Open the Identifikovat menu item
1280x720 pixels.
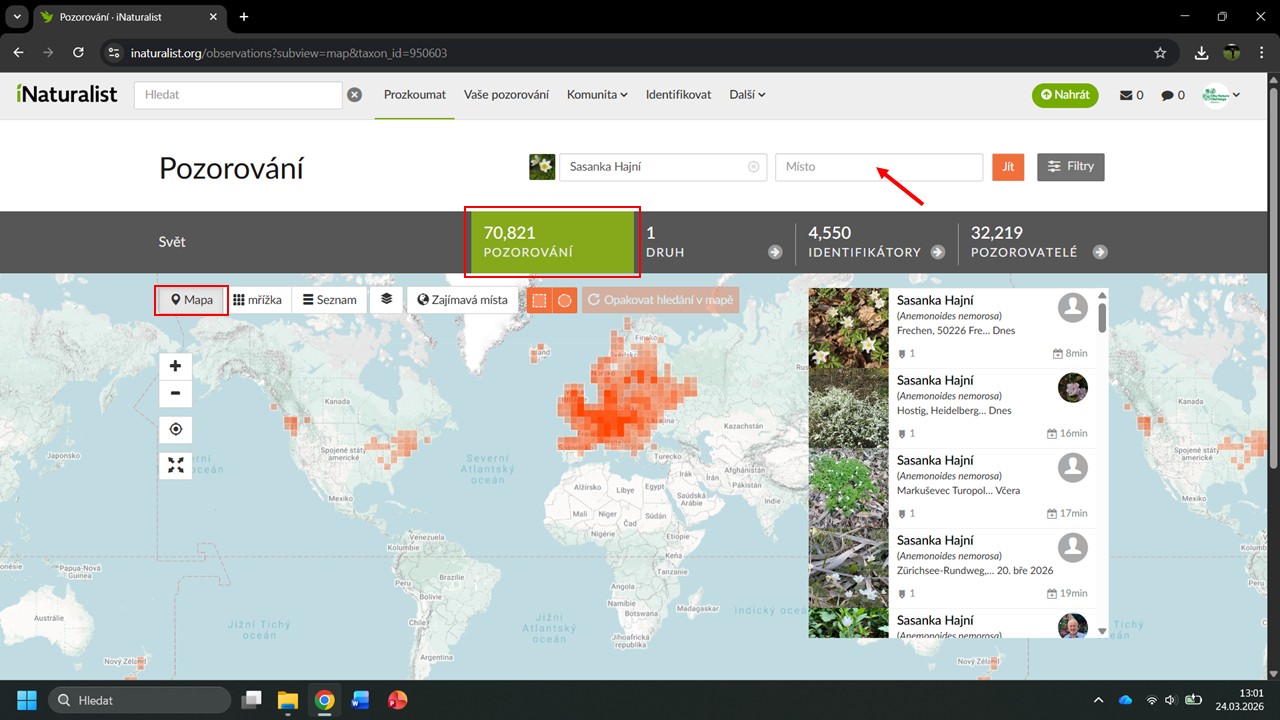[x=678, y=95]
